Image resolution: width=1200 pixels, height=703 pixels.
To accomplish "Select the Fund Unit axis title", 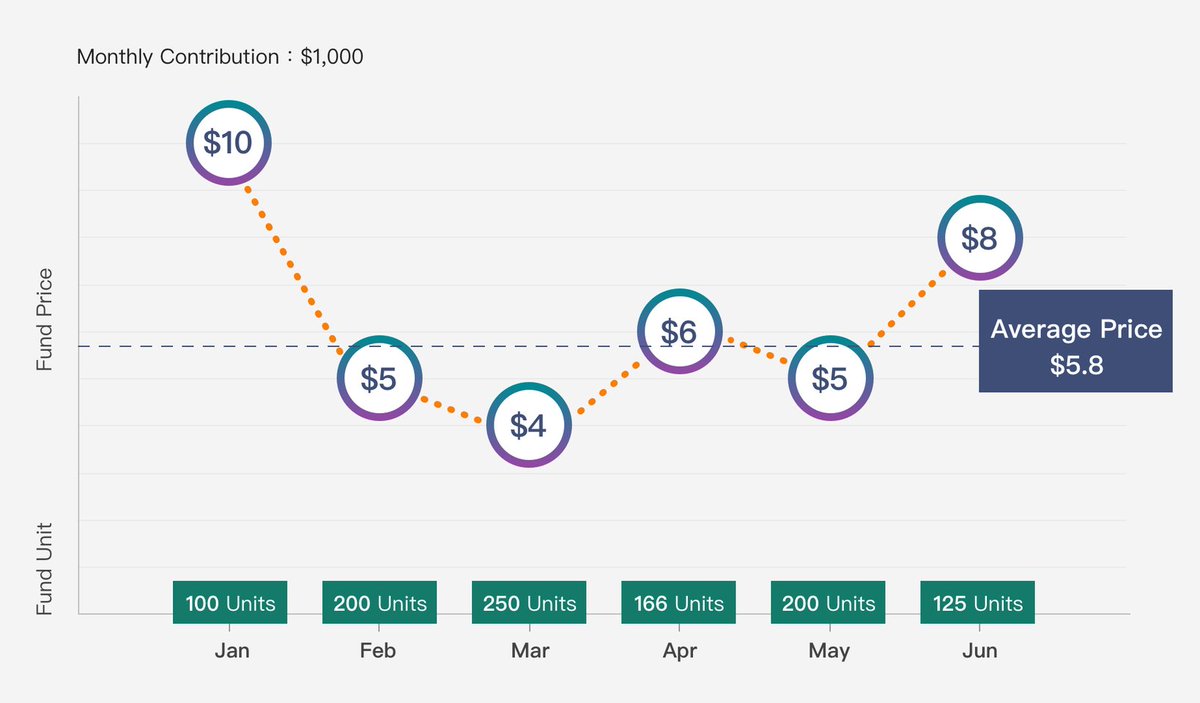I will tap(44, 568).
